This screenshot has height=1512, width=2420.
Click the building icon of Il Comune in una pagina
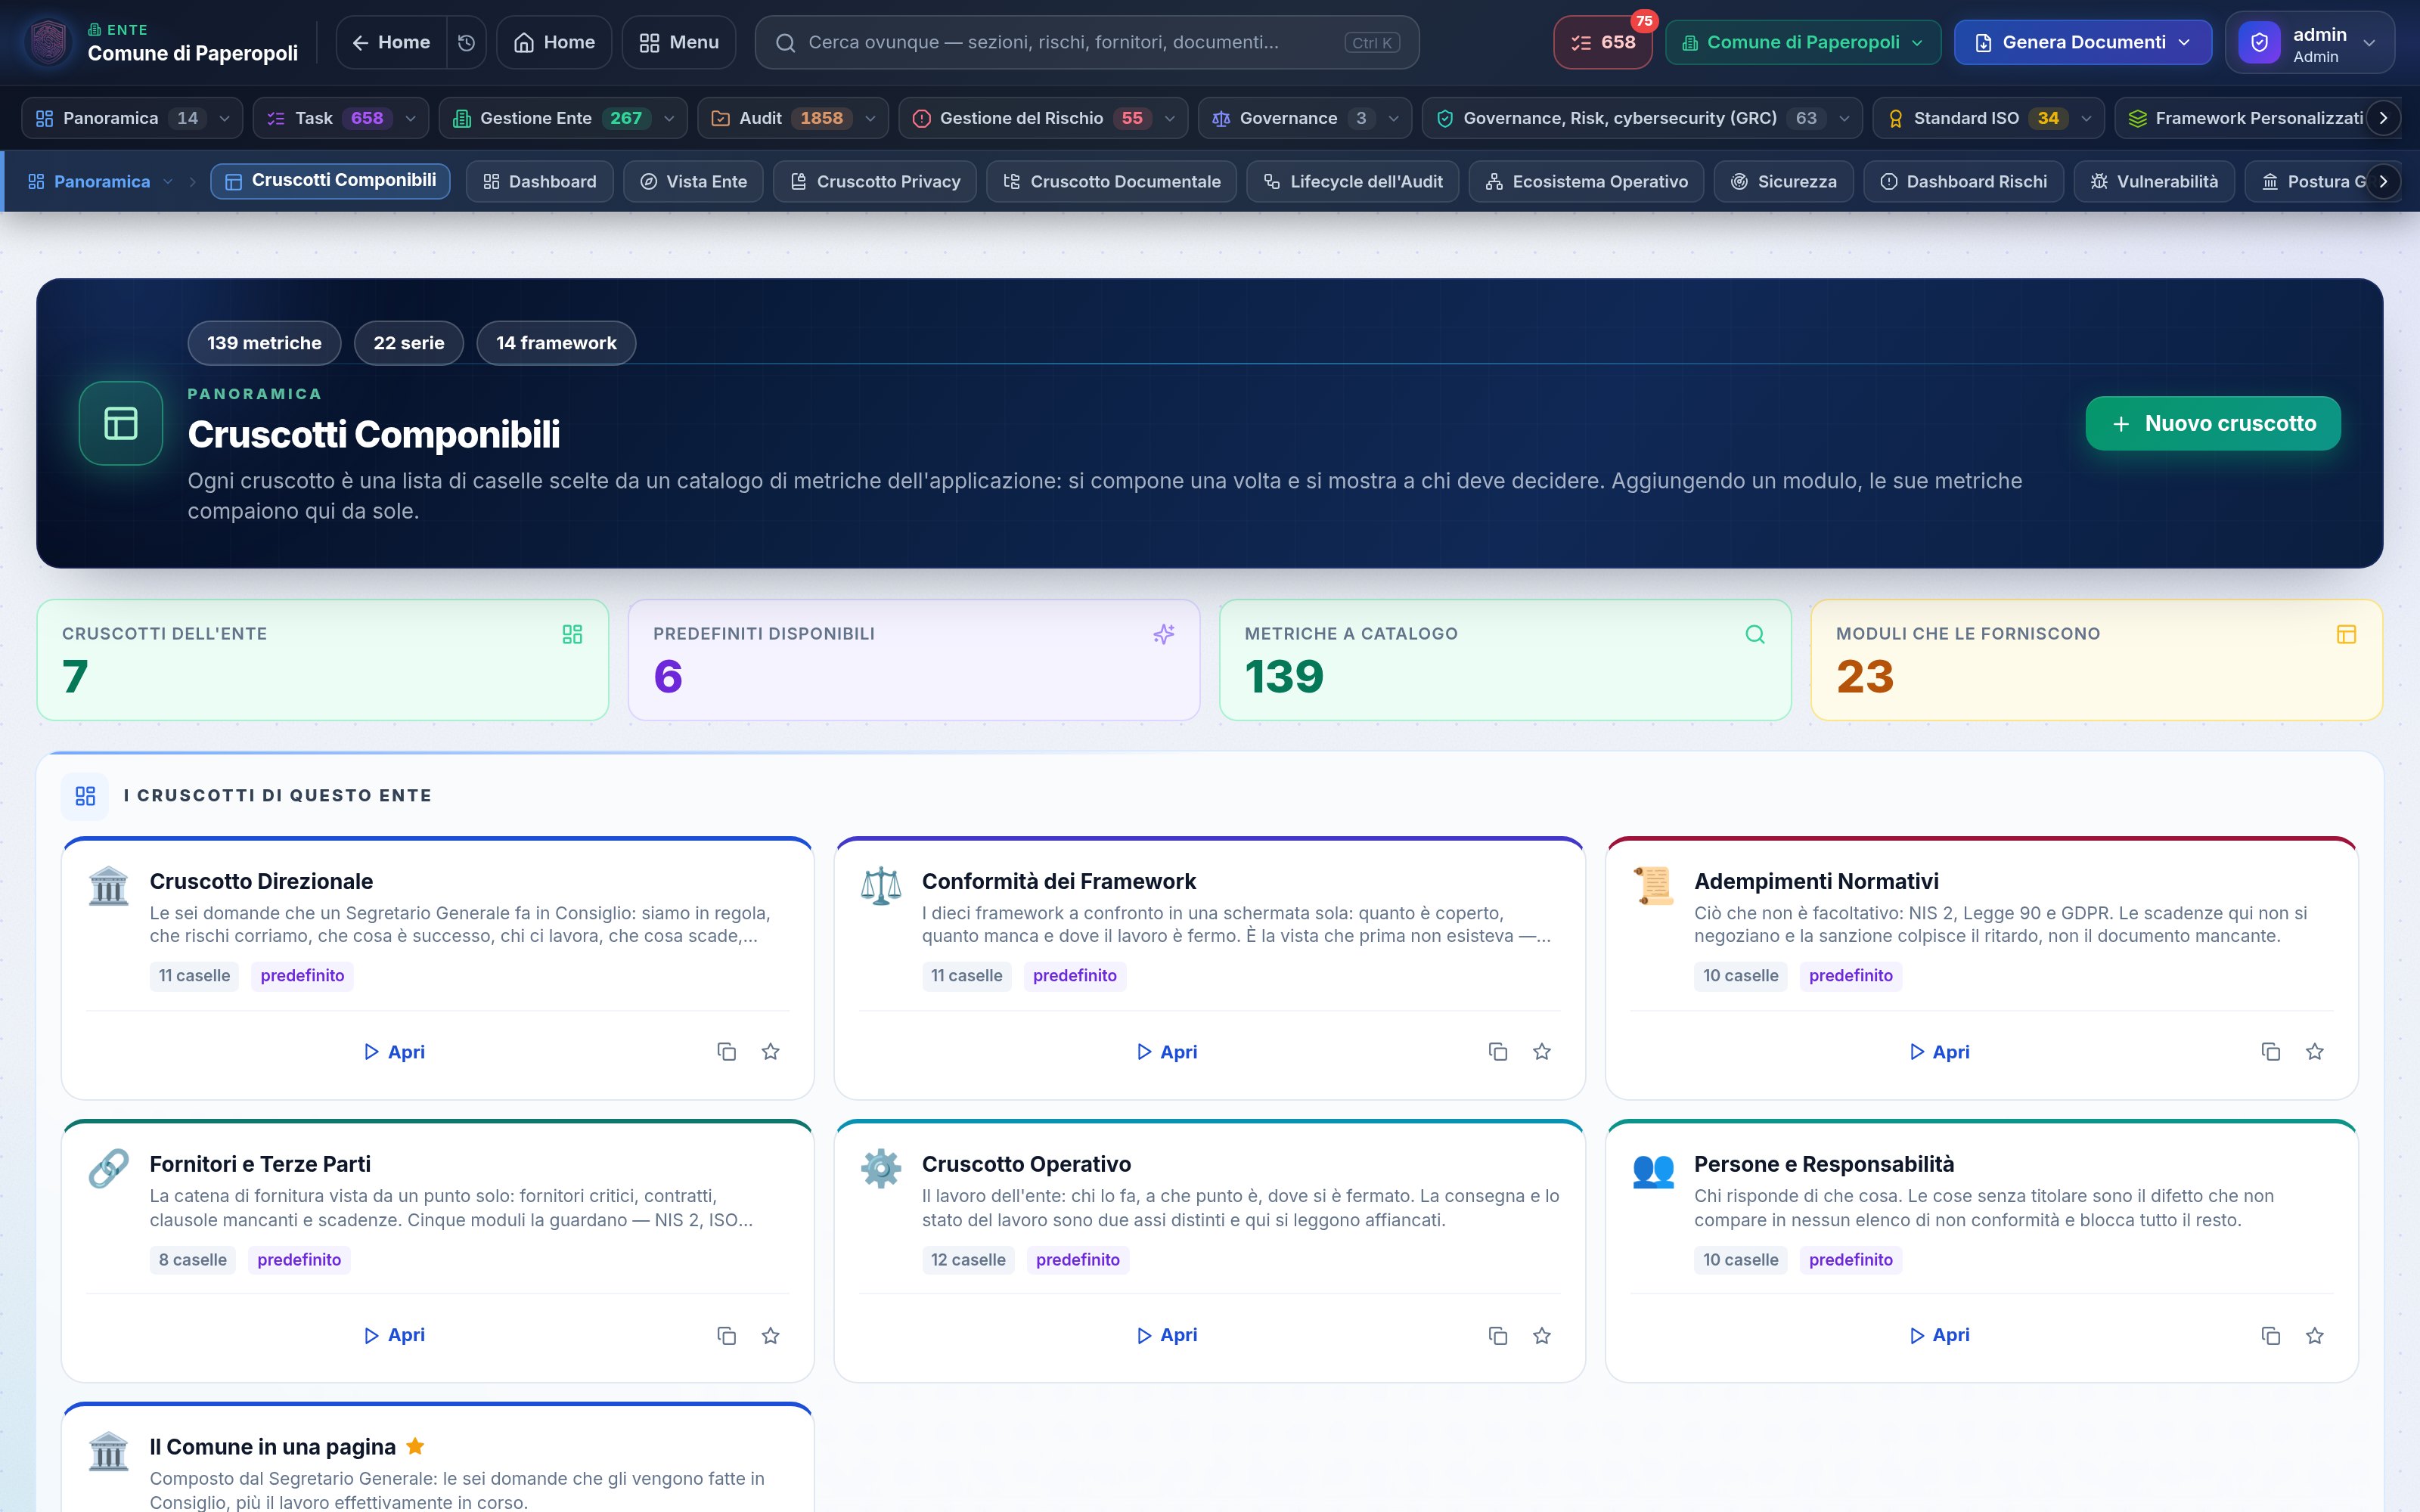[x=108, y=1452]
